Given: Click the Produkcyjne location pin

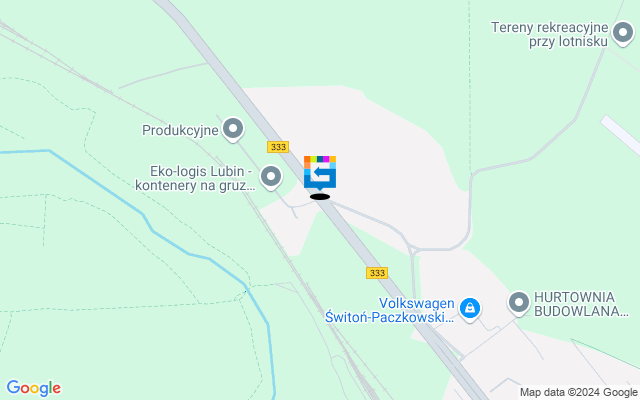Looking at the screenshot, I should [x=233, y=129].
